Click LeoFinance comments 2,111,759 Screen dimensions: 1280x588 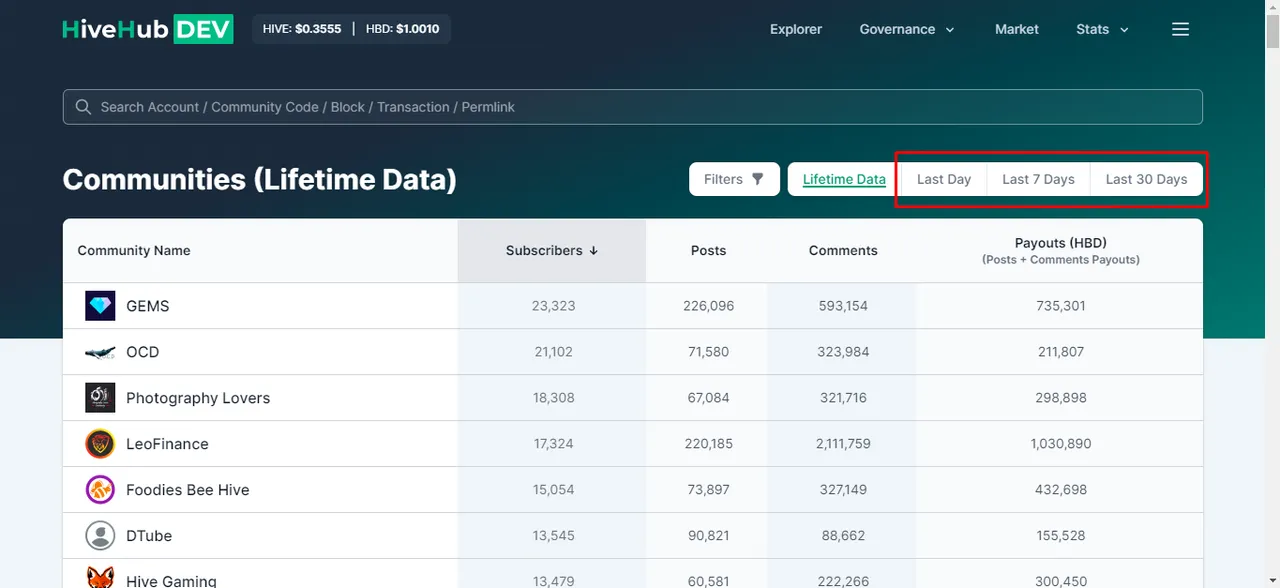843,444
